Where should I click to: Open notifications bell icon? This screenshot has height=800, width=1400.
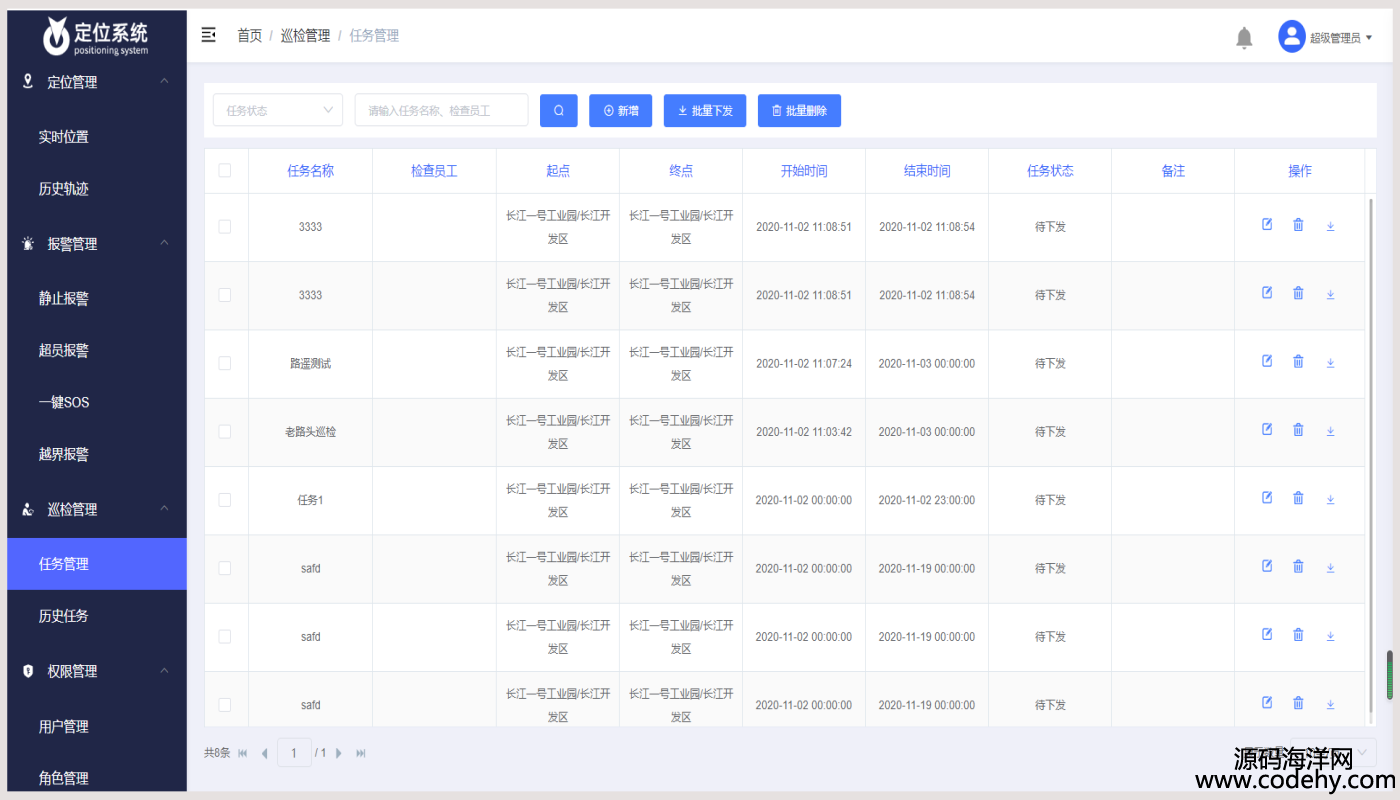[1244, 38]
